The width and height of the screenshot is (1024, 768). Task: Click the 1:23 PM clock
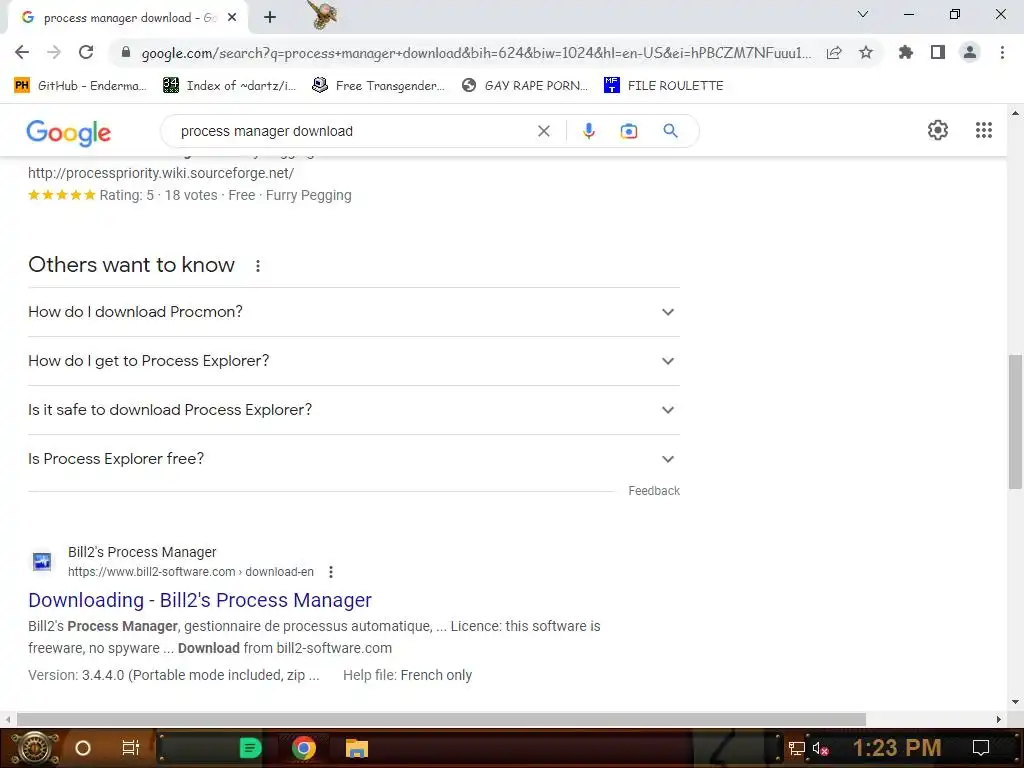click(x=897, y=748)
